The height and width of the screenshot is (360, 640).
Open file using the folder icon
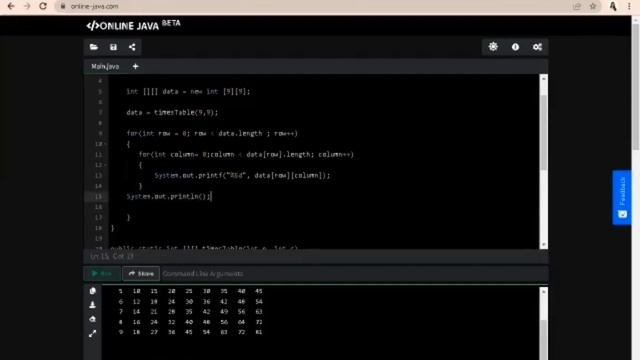point(94,47)
